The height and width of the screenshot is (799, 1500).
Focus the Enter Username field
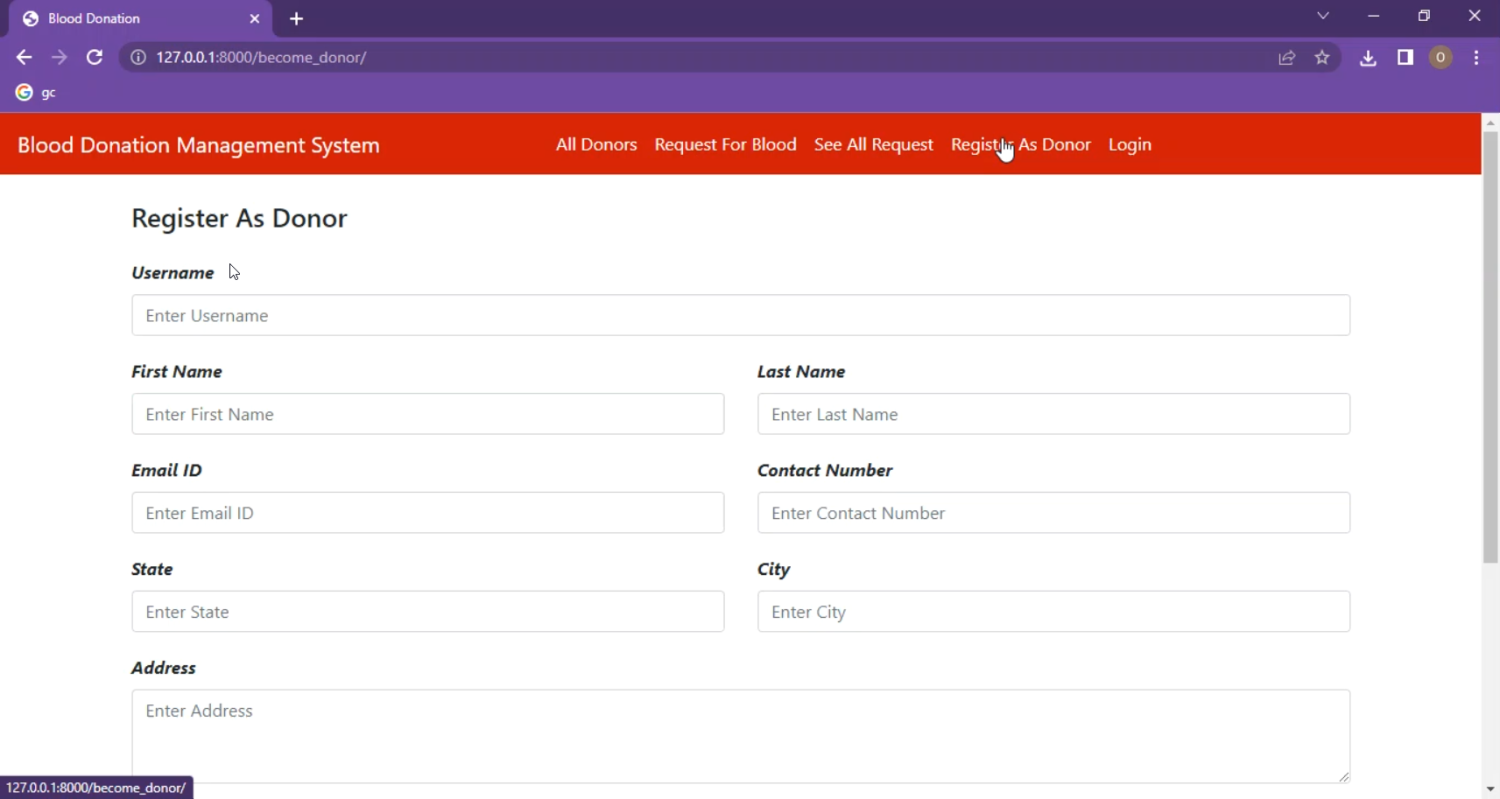[x=740, y=315]
